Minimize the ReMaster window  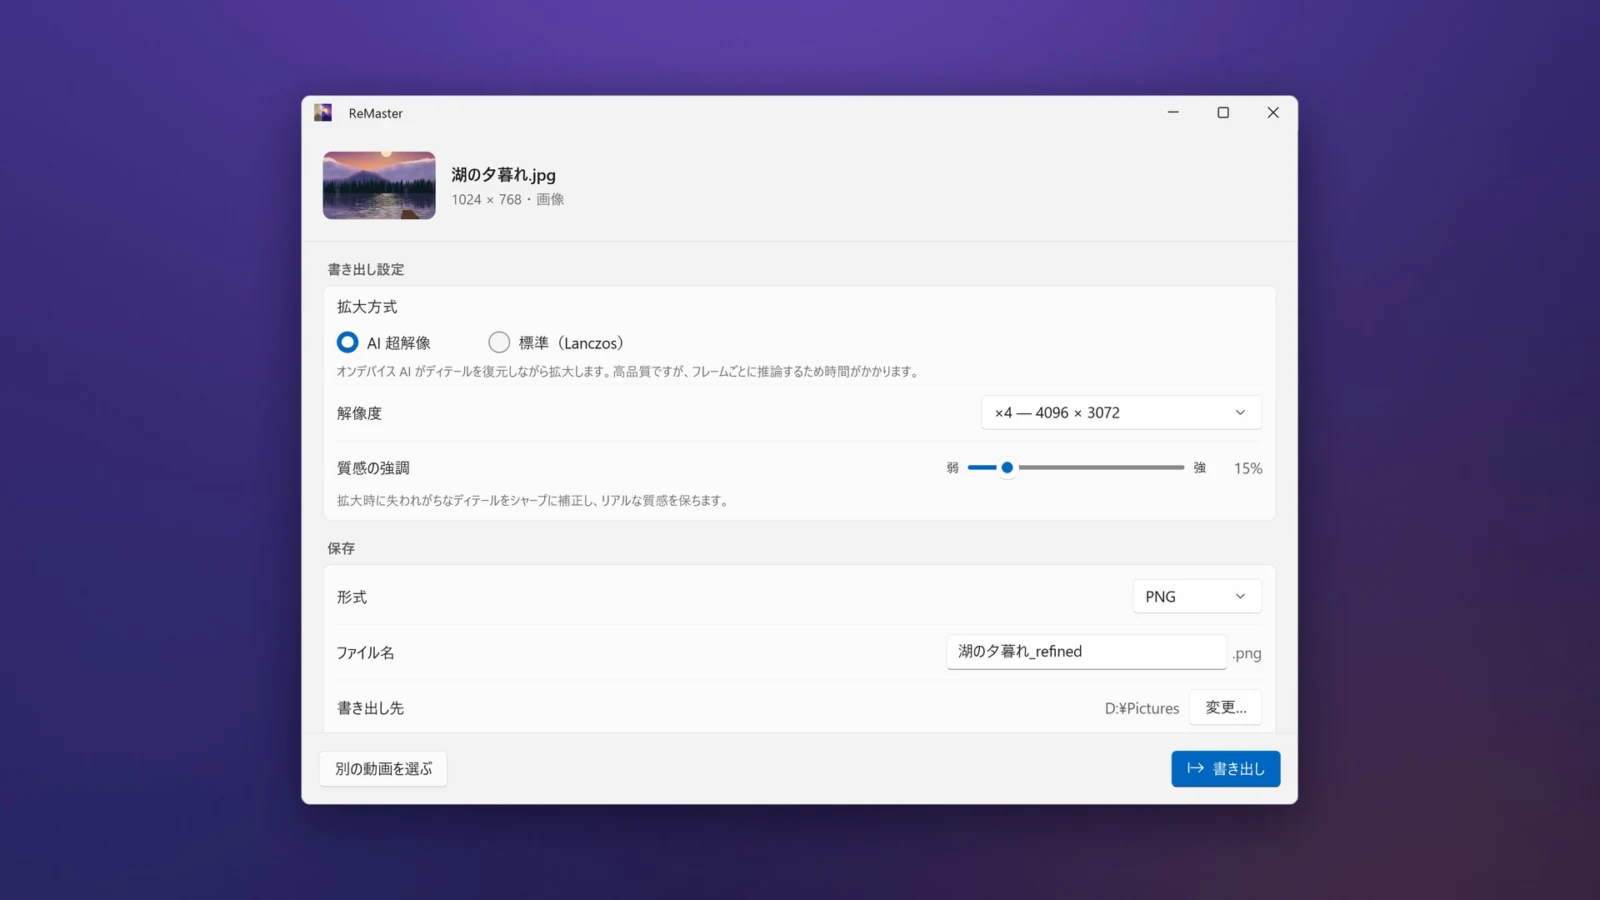(1173, 113)
